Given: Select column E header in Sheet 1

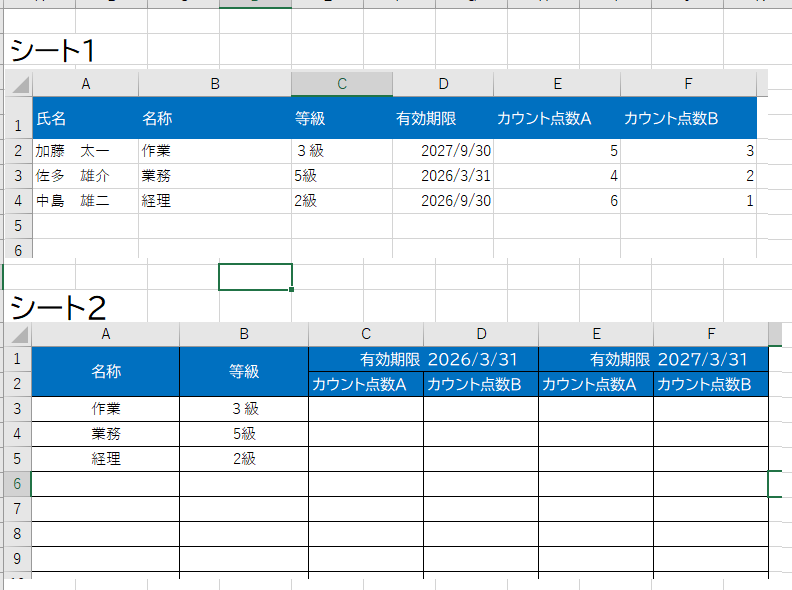Looking at the screenshot, I should click(557, 84).
